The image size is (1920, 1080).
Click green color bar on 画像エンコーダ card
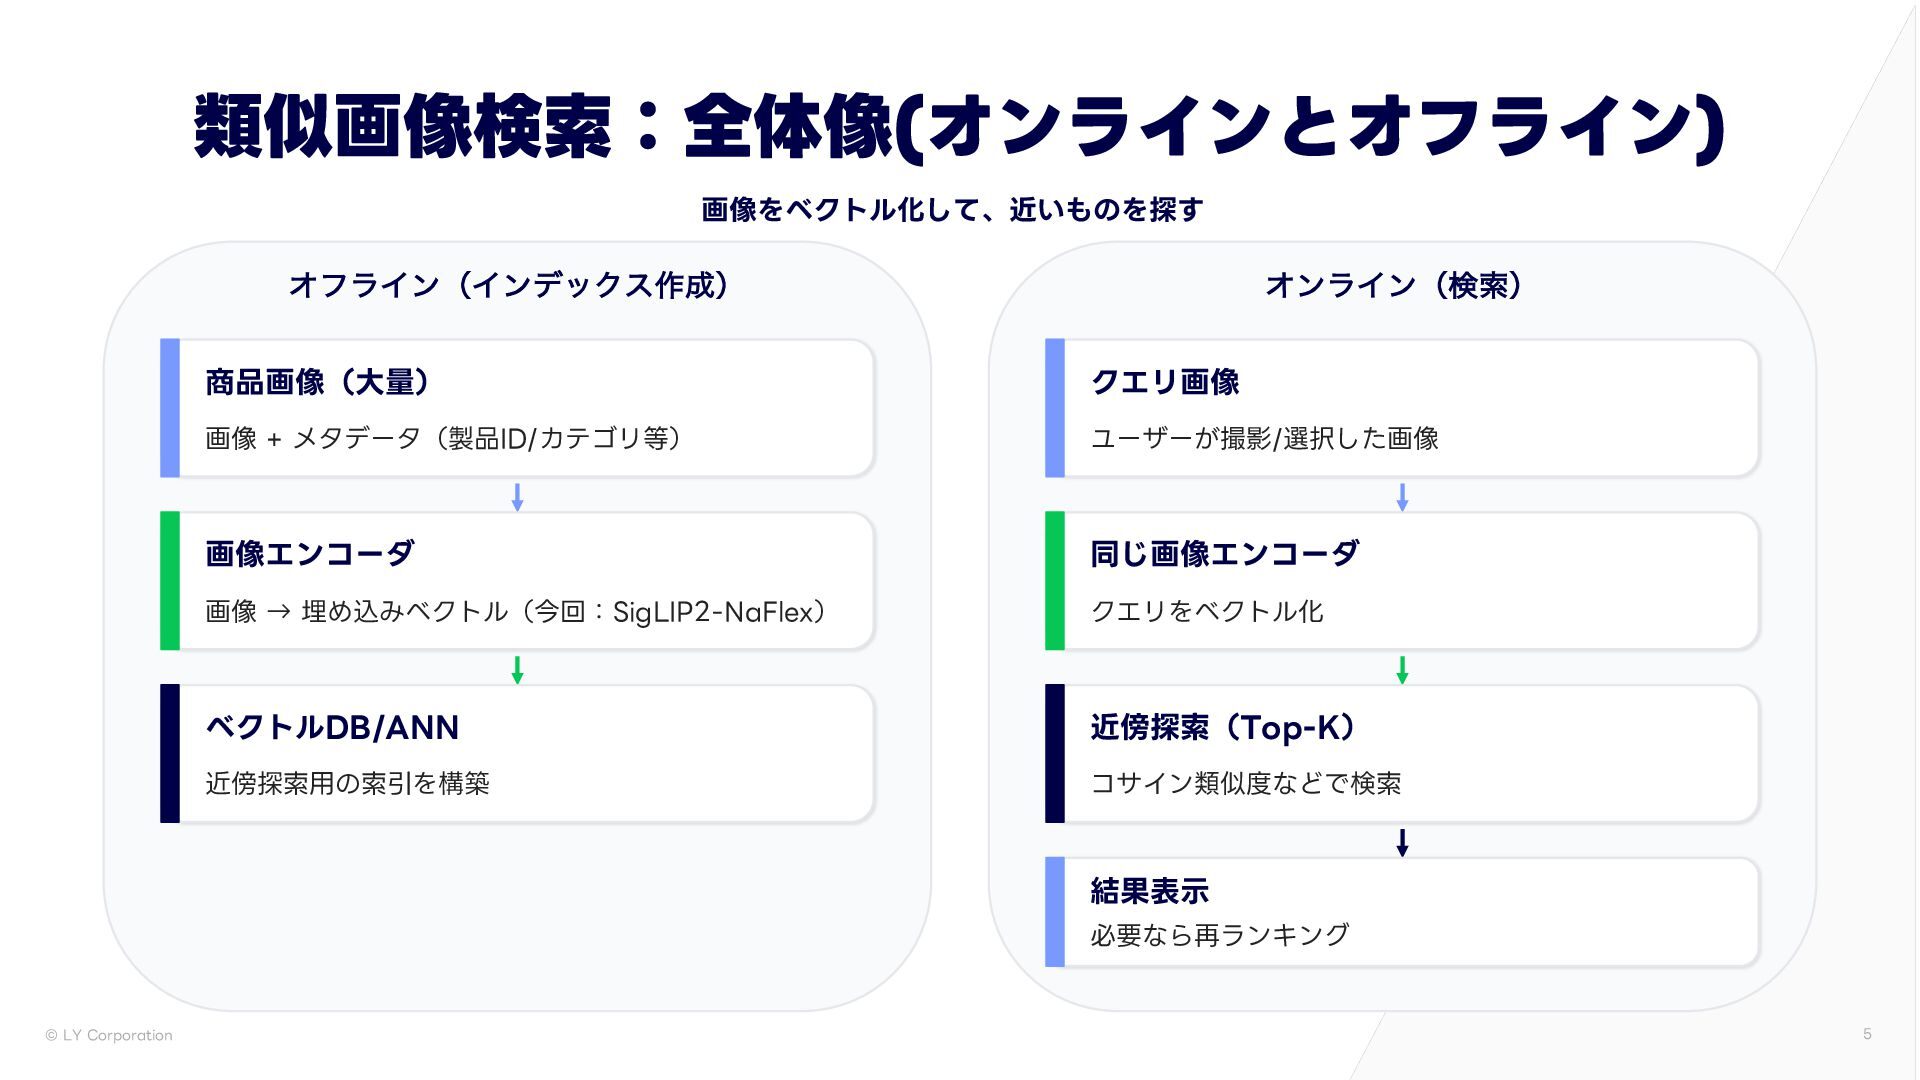(x=170, y=581)
